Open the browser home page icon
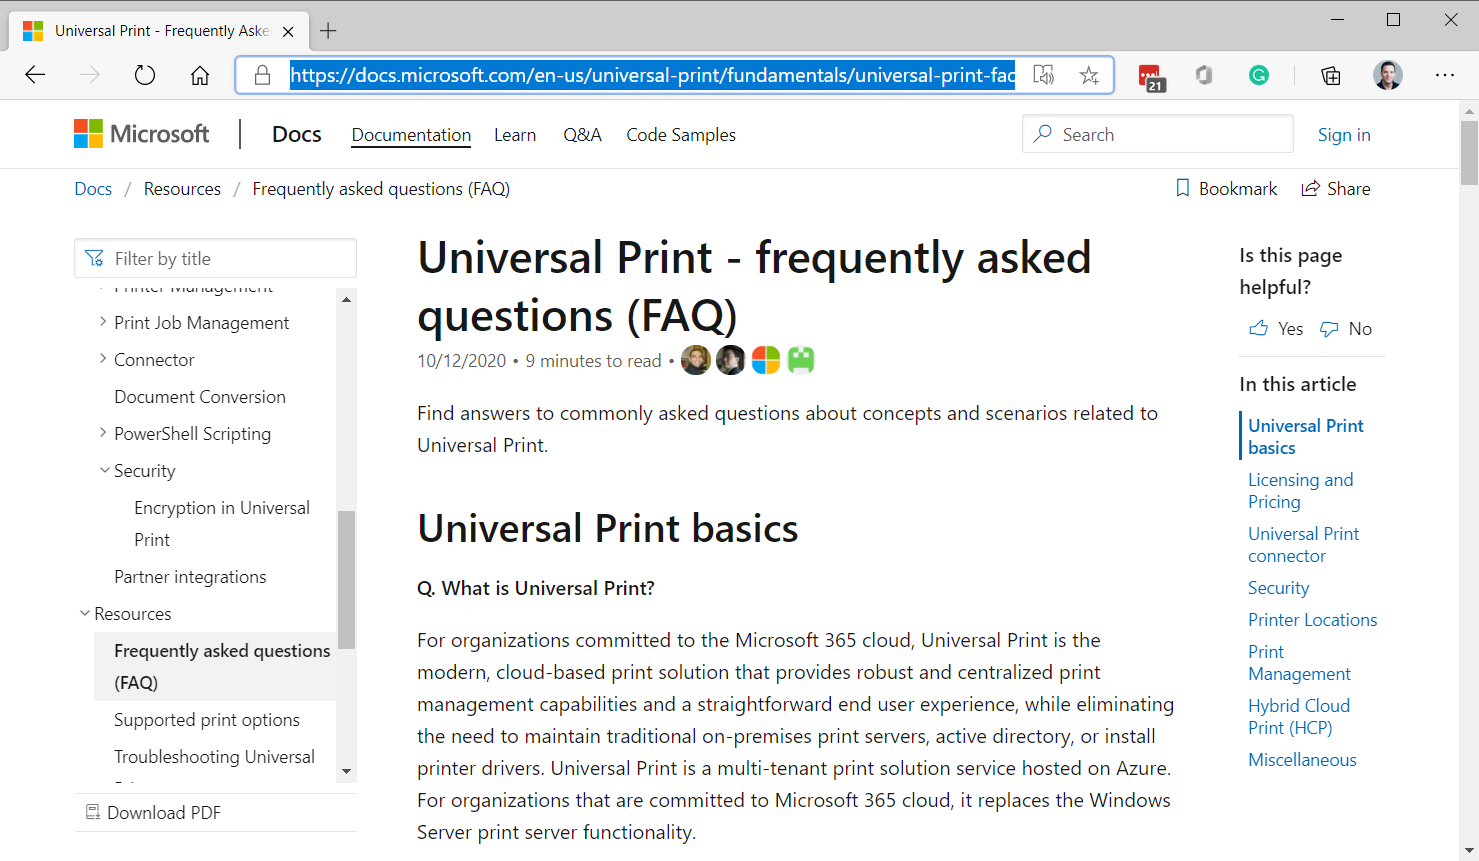The image size is (1479, 861). pos(200,75)
